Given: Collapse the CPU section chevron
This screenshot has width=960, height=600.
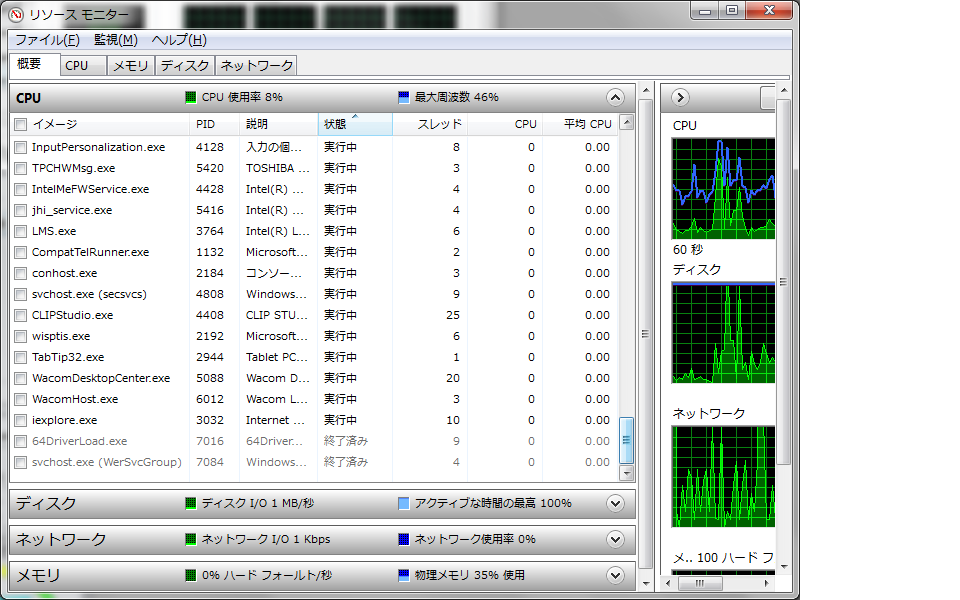Looking at the screenshot, I should click(x=615, y=97).
